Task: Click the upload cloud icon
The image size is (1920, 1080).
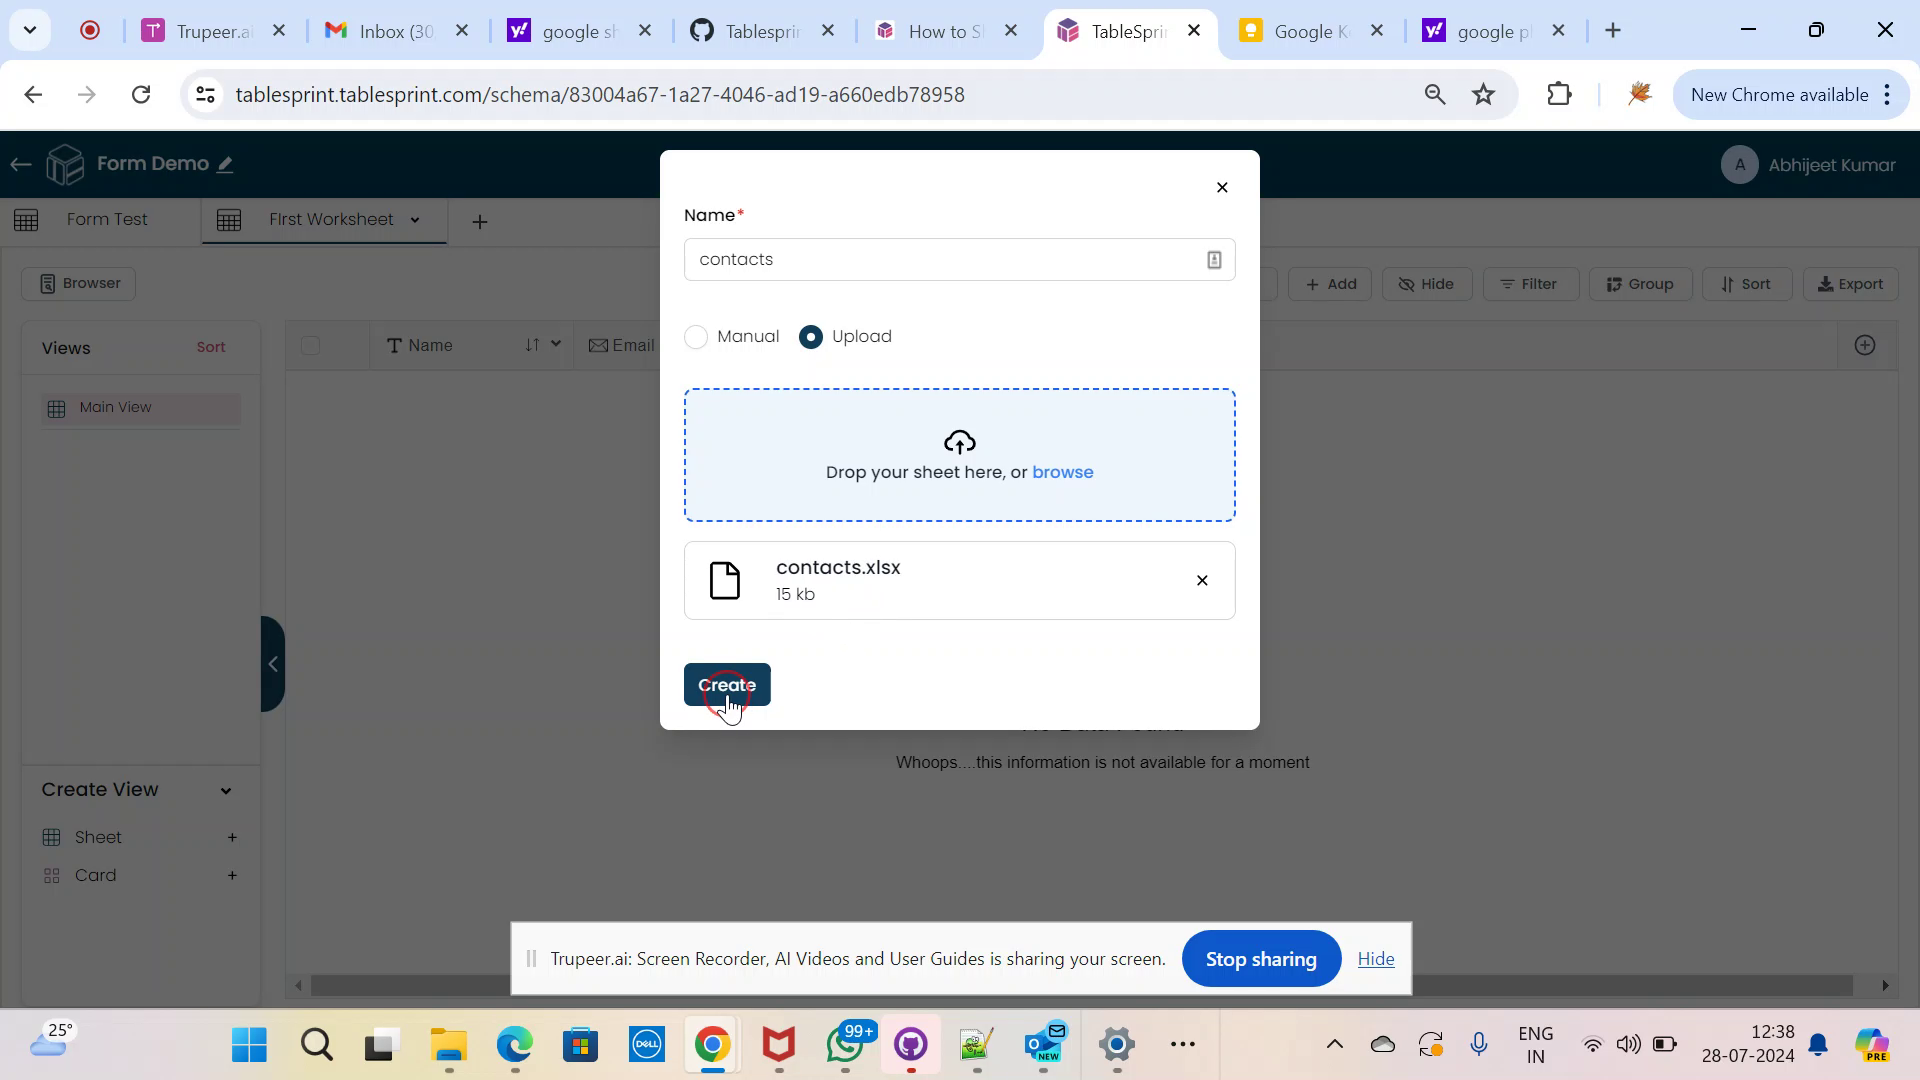Action: pos(960,443)
